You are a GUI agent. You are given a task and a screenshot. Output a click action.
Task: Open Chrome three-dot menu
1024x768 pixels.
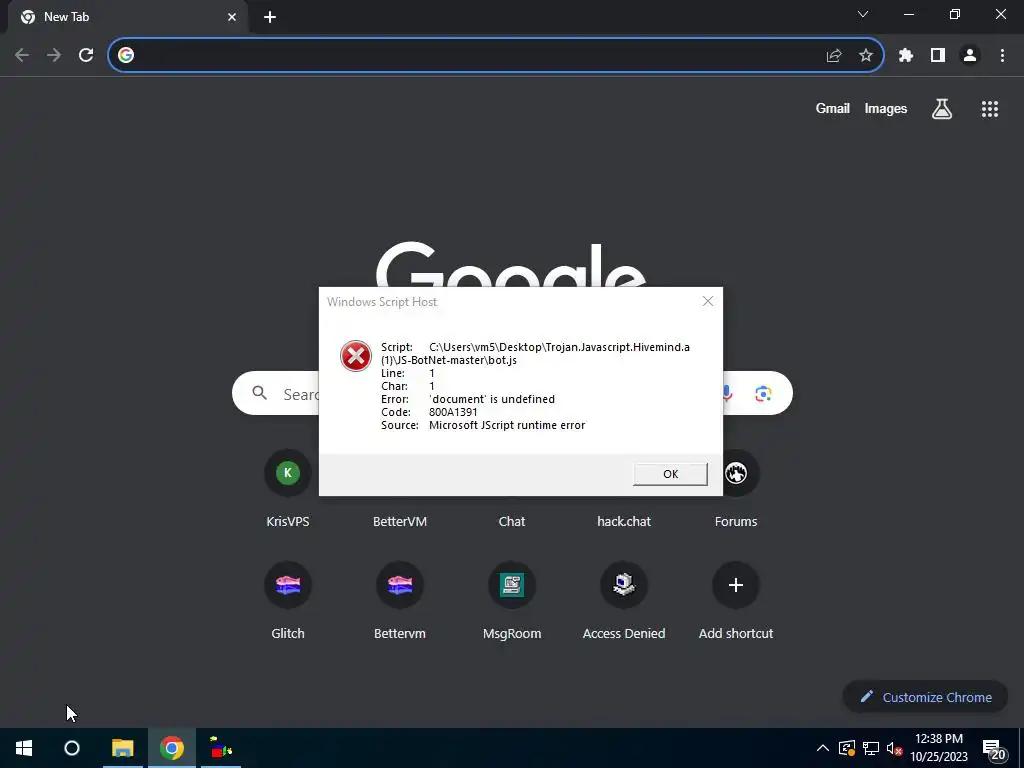point(1002,56)
